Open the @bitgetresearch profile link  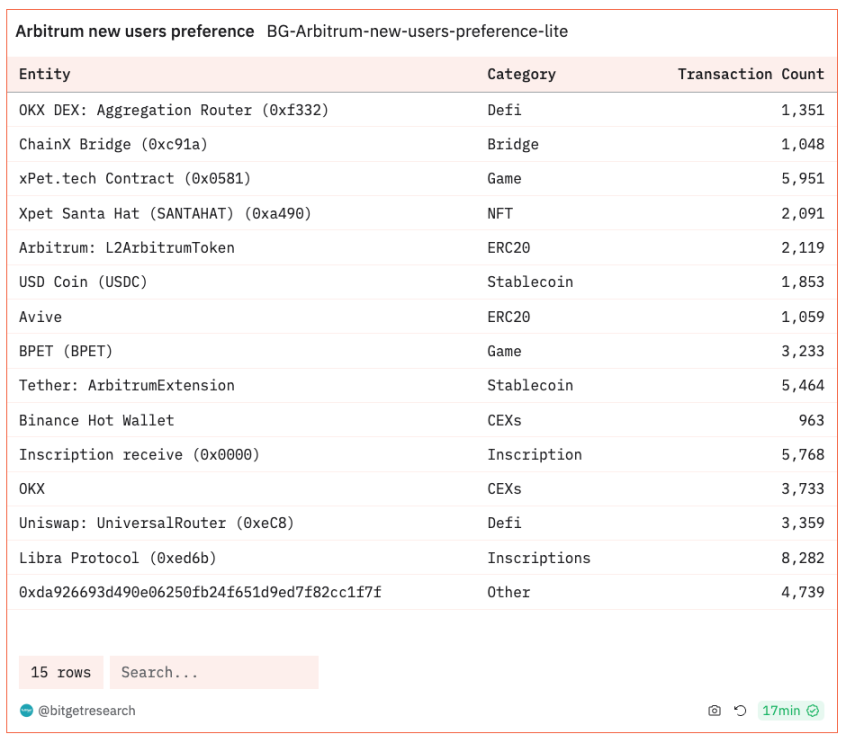pyautogui.click(x=86, y=711)
